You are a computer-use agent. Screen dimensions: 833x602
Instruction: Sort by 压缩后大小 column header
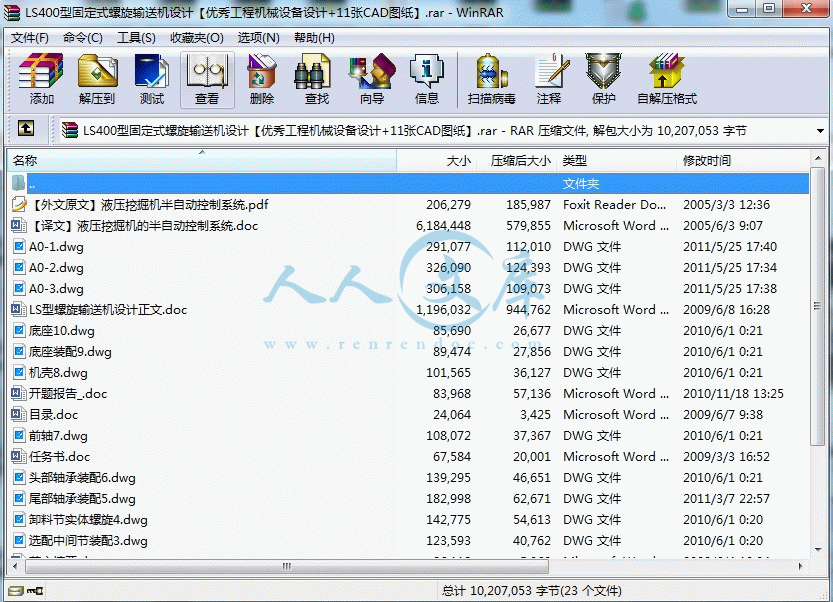pos(517,160)
